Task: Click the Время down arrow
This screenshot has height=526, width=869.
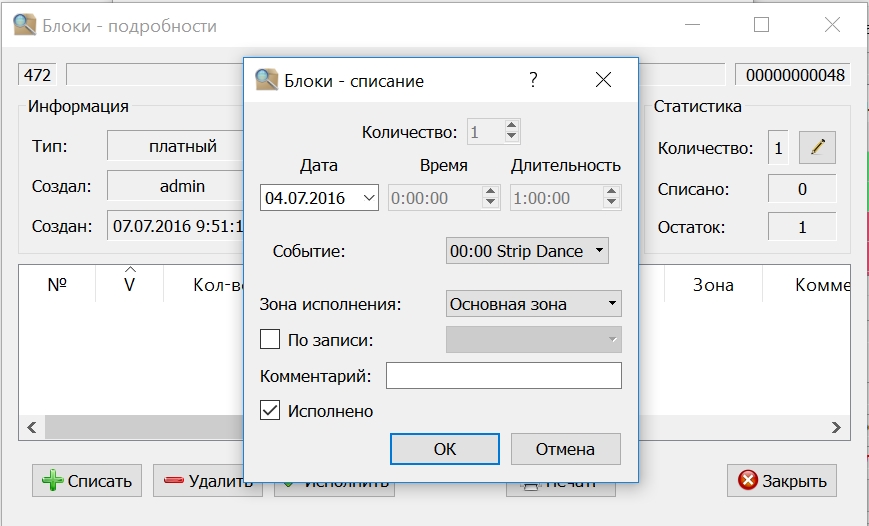Action: (490, 203)
